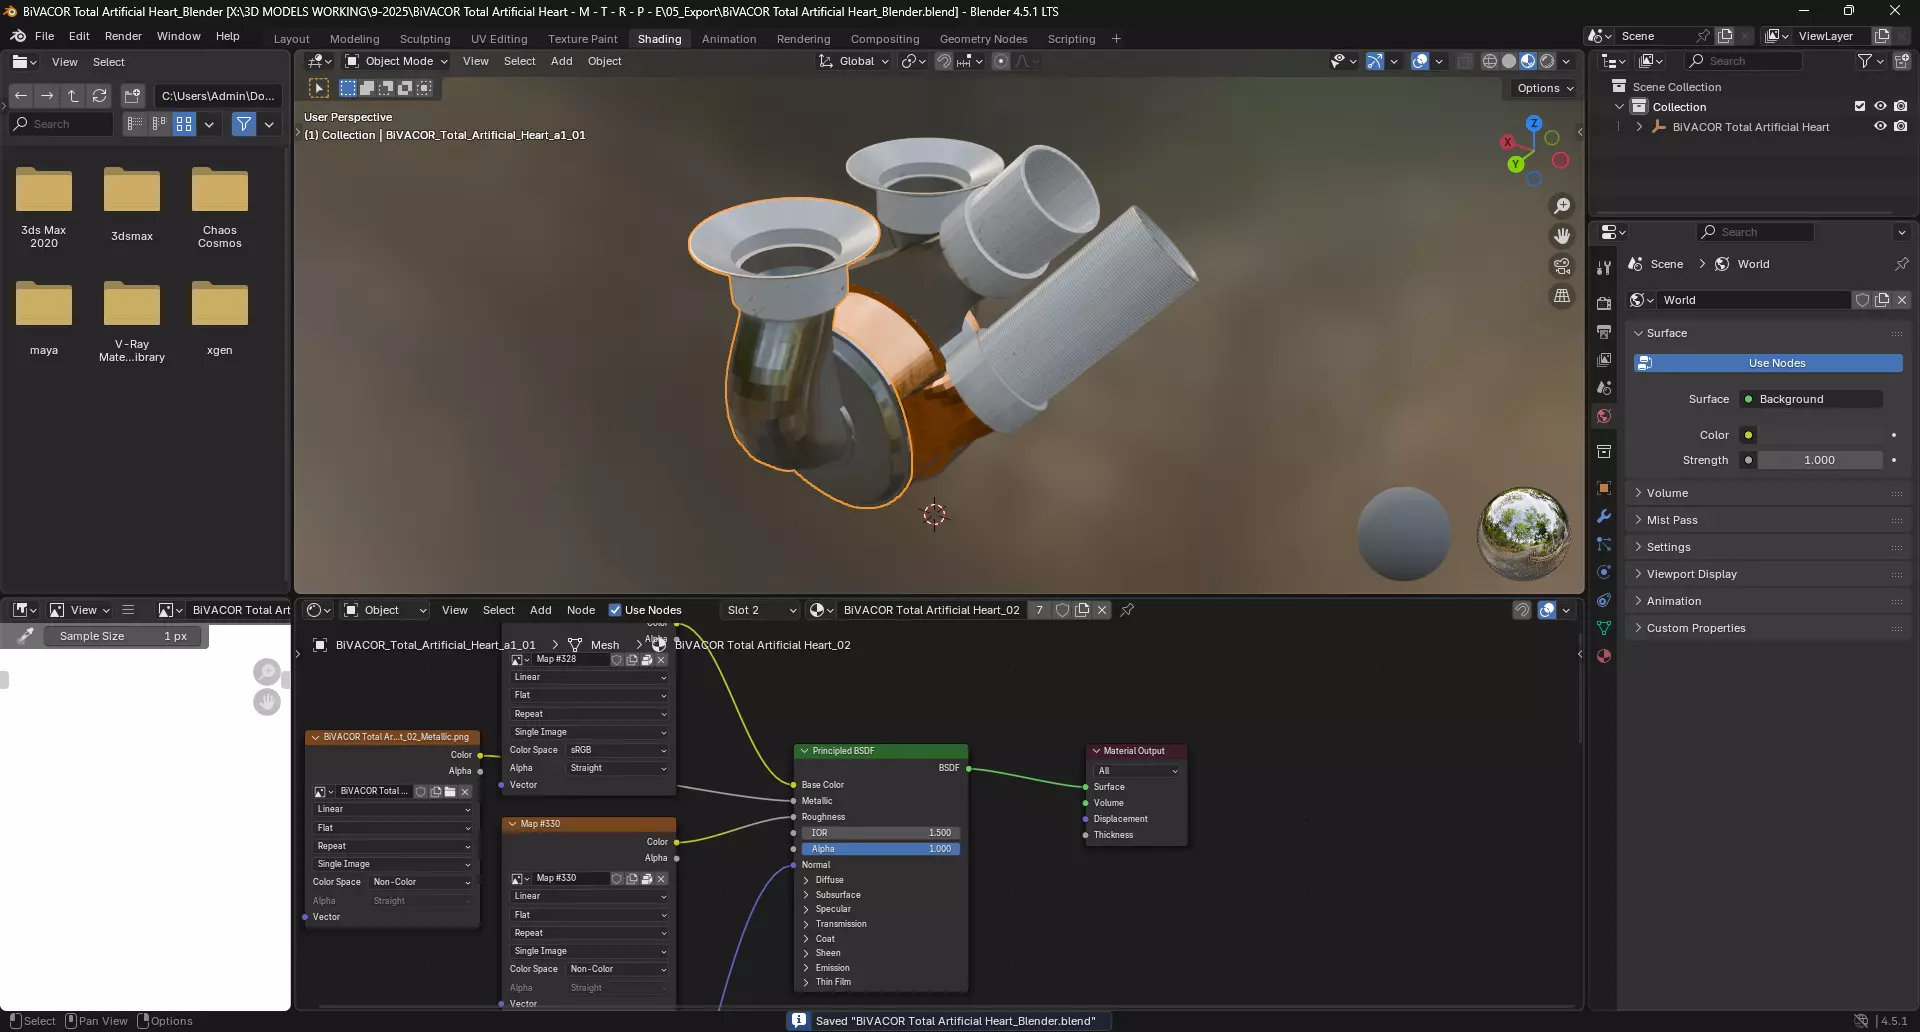Click World breadcrumb in properties header

(1743, 264)
